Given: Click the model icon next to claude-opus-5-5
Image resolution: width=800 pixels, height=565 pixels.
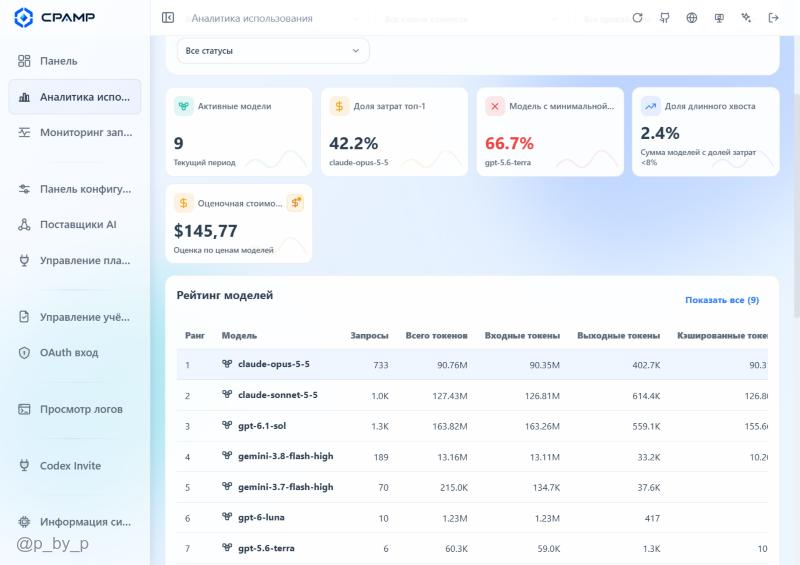Looking at the screenshot, I should 227,363.
